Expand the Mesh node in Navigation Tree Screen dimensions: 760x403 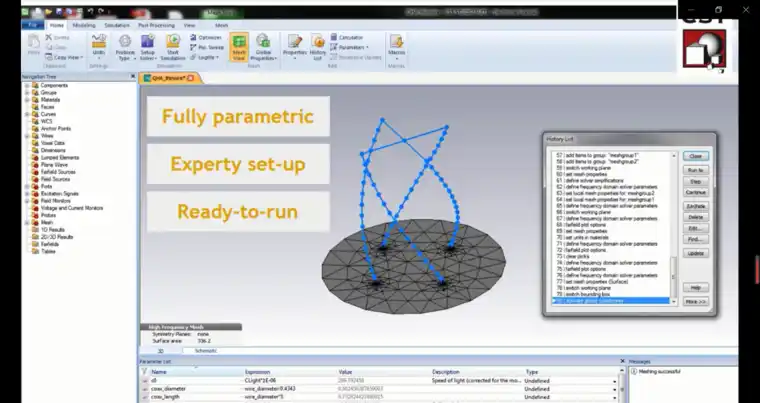coord(27,223)
